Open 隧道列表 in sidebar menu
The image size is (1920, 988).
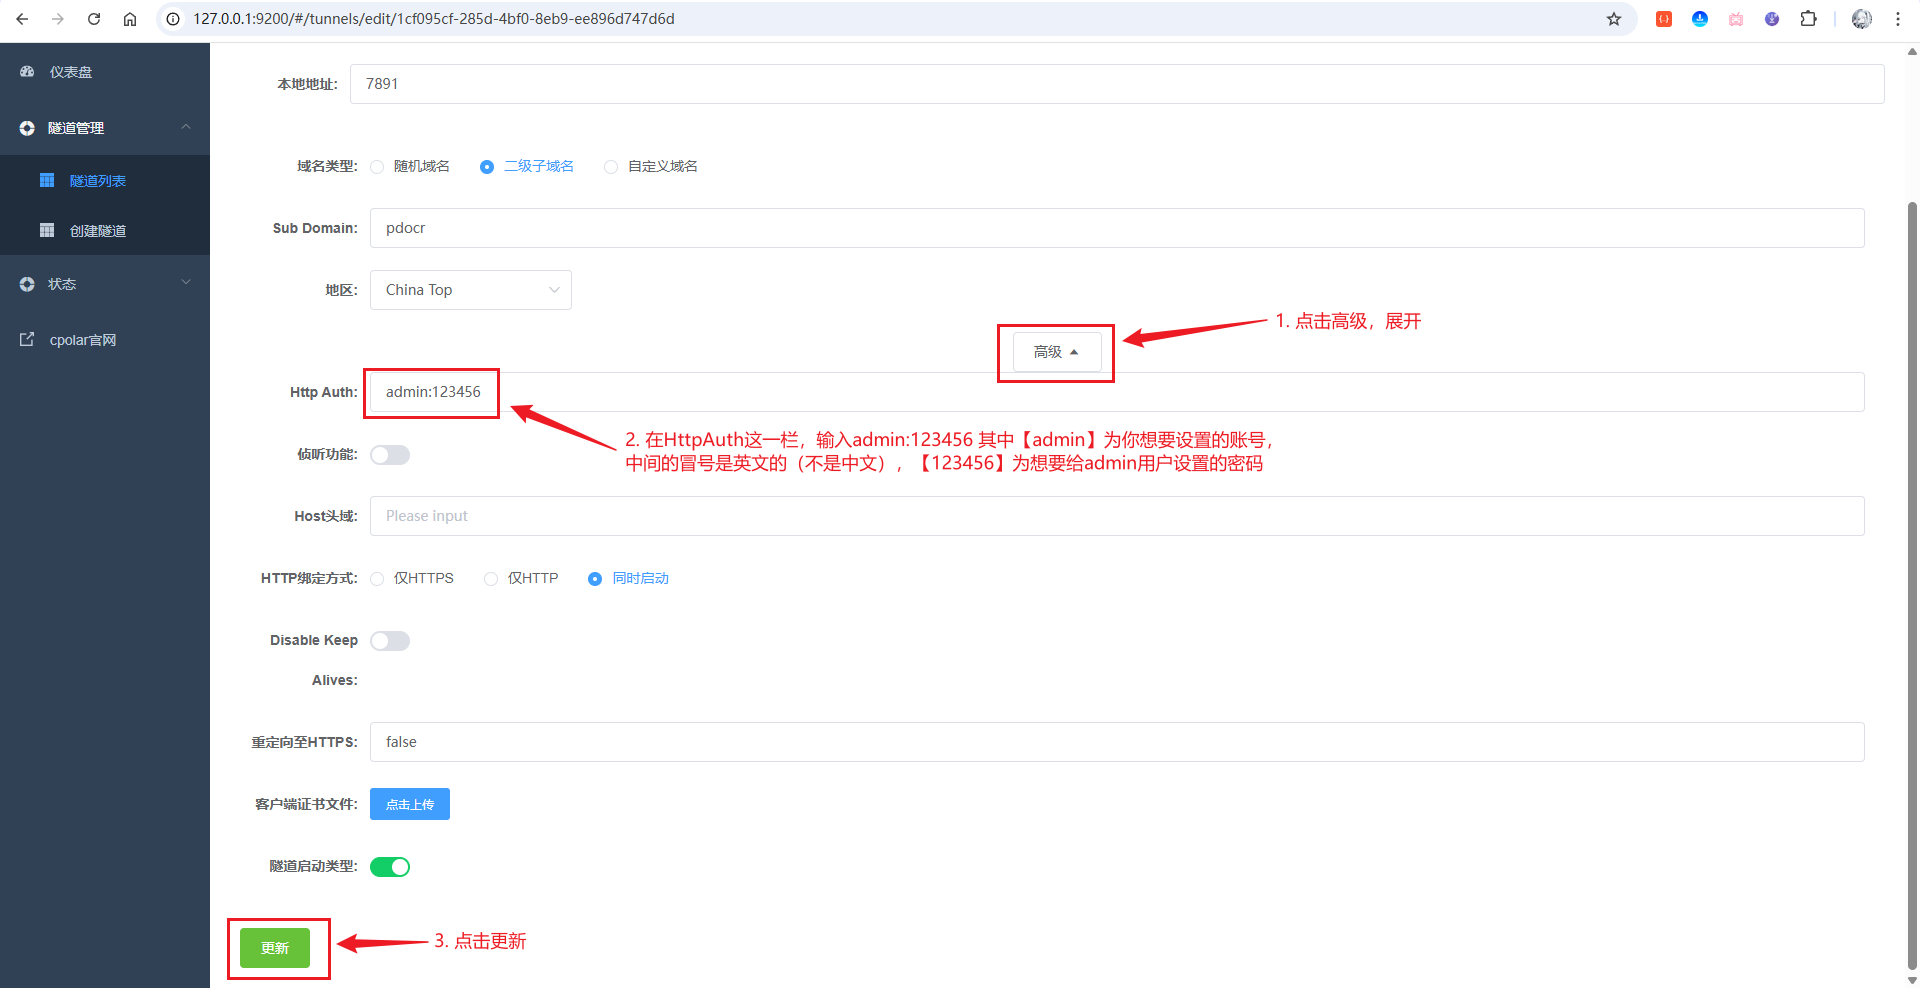click(x=97, y=181)
